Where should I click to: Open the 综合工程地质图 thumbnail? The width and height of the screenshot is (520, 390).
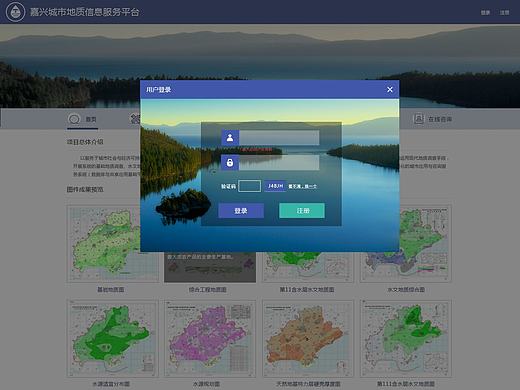point(210,267)
